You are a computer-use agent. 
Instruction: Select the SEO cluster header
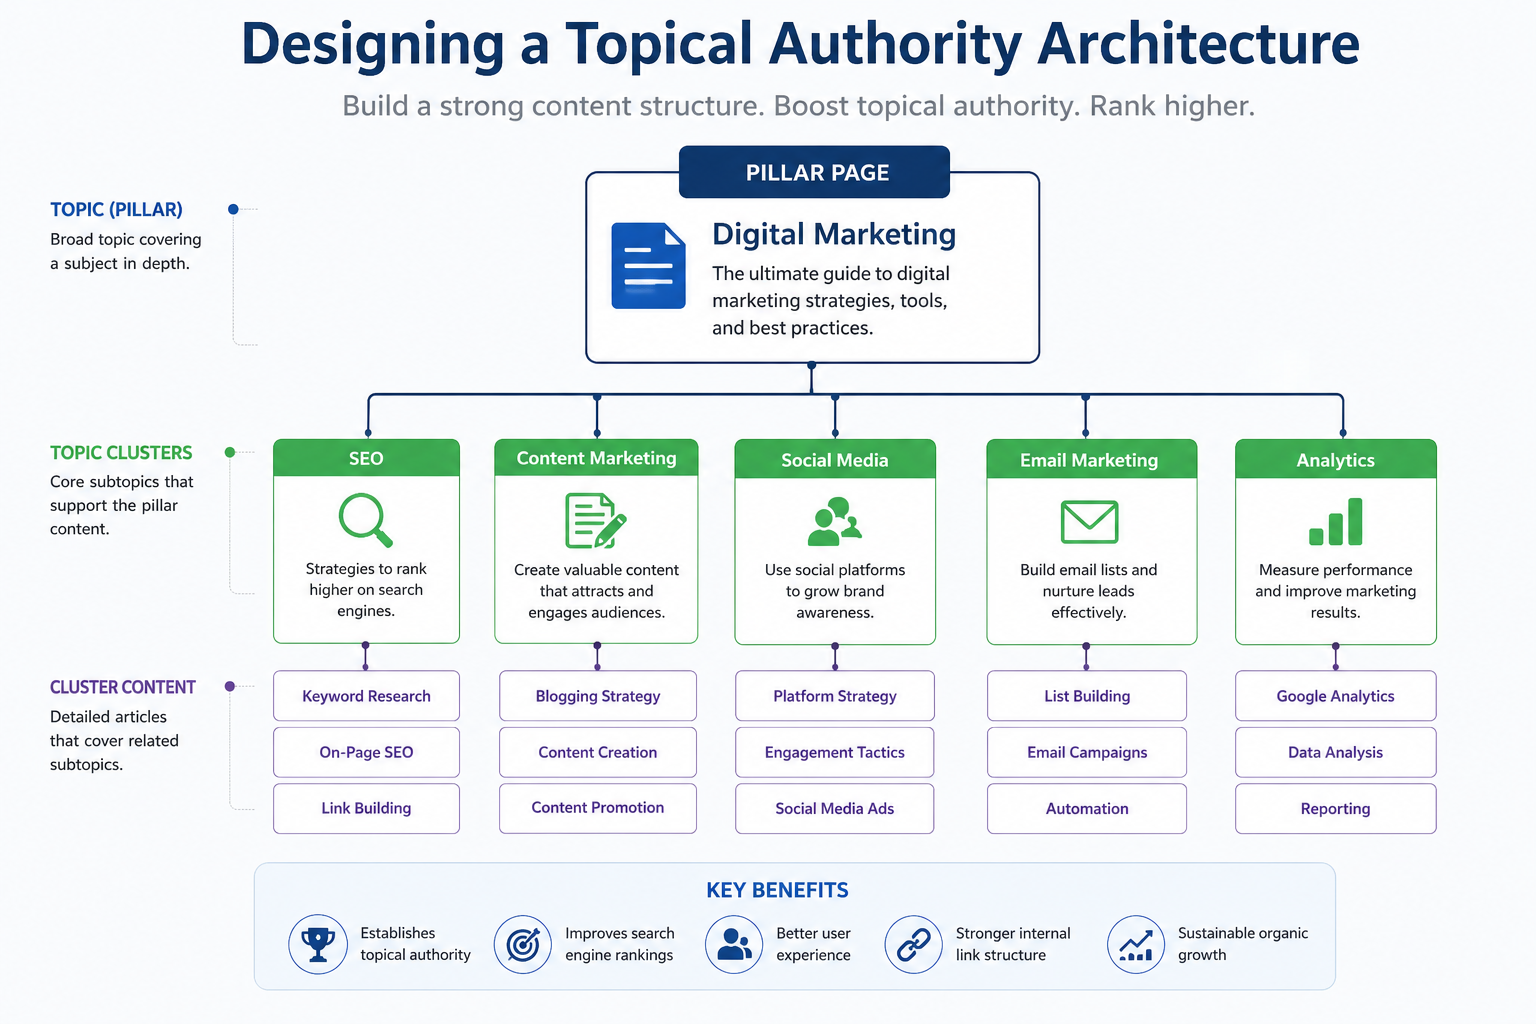coord(366,458)
